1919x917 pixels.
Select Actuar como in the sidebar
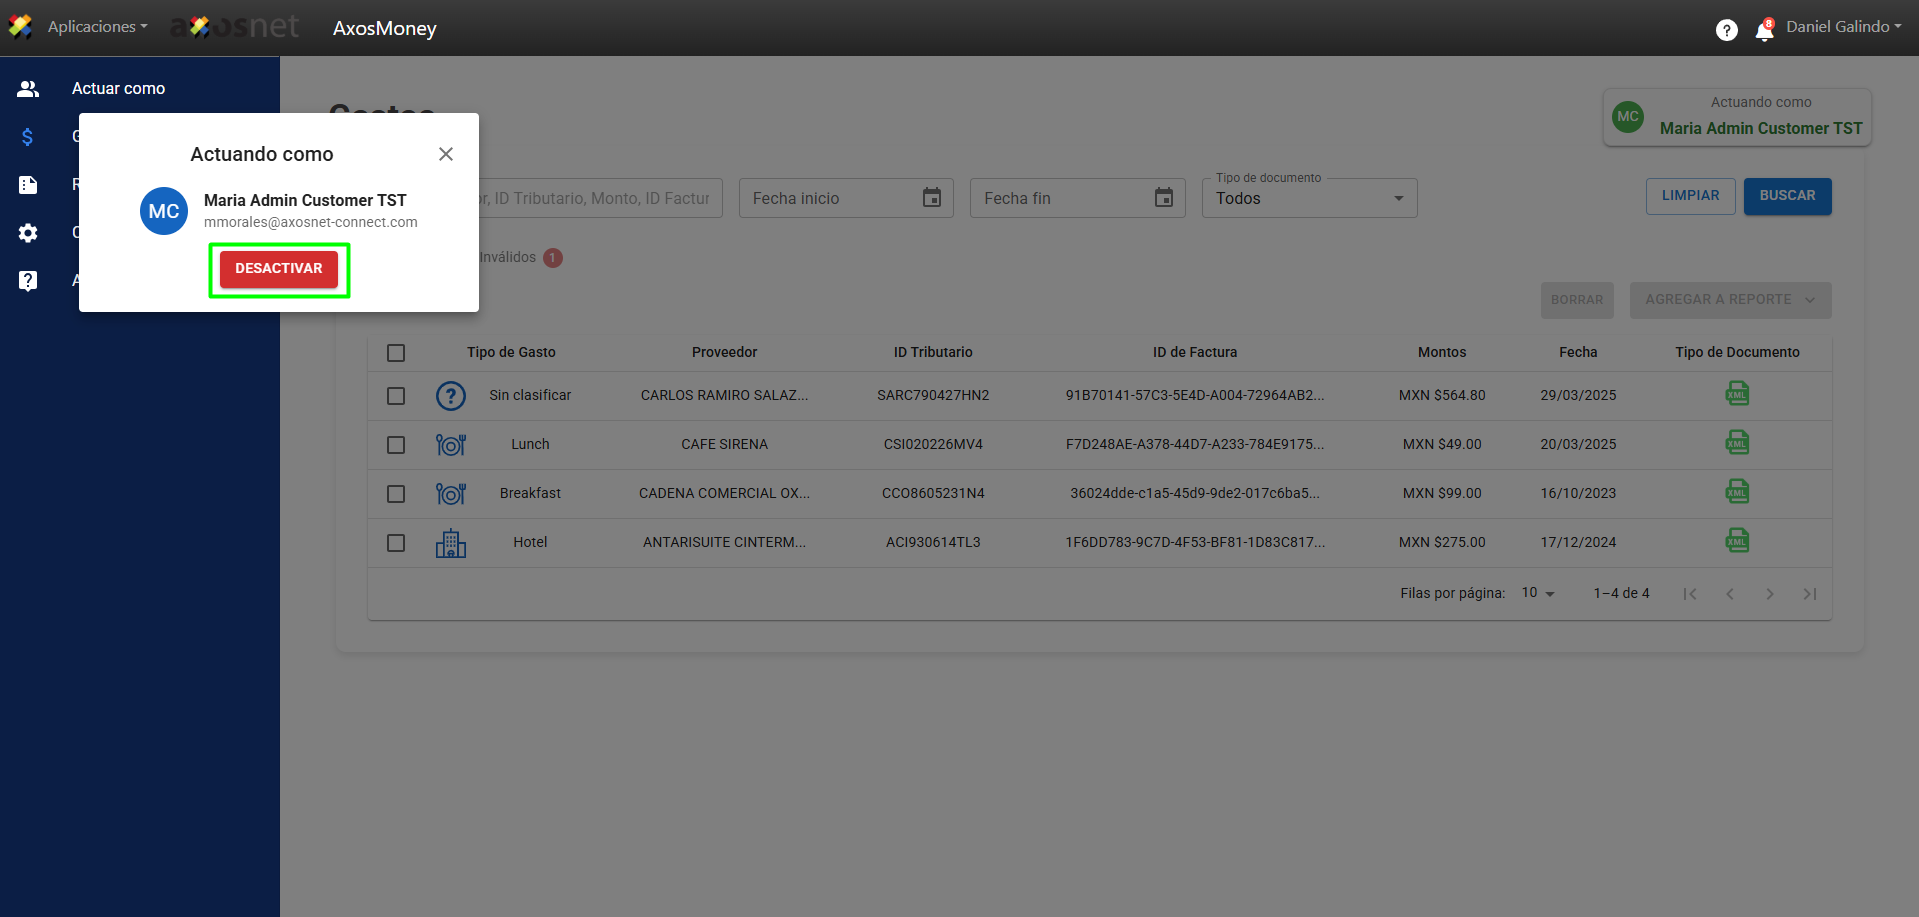[118, 89]
